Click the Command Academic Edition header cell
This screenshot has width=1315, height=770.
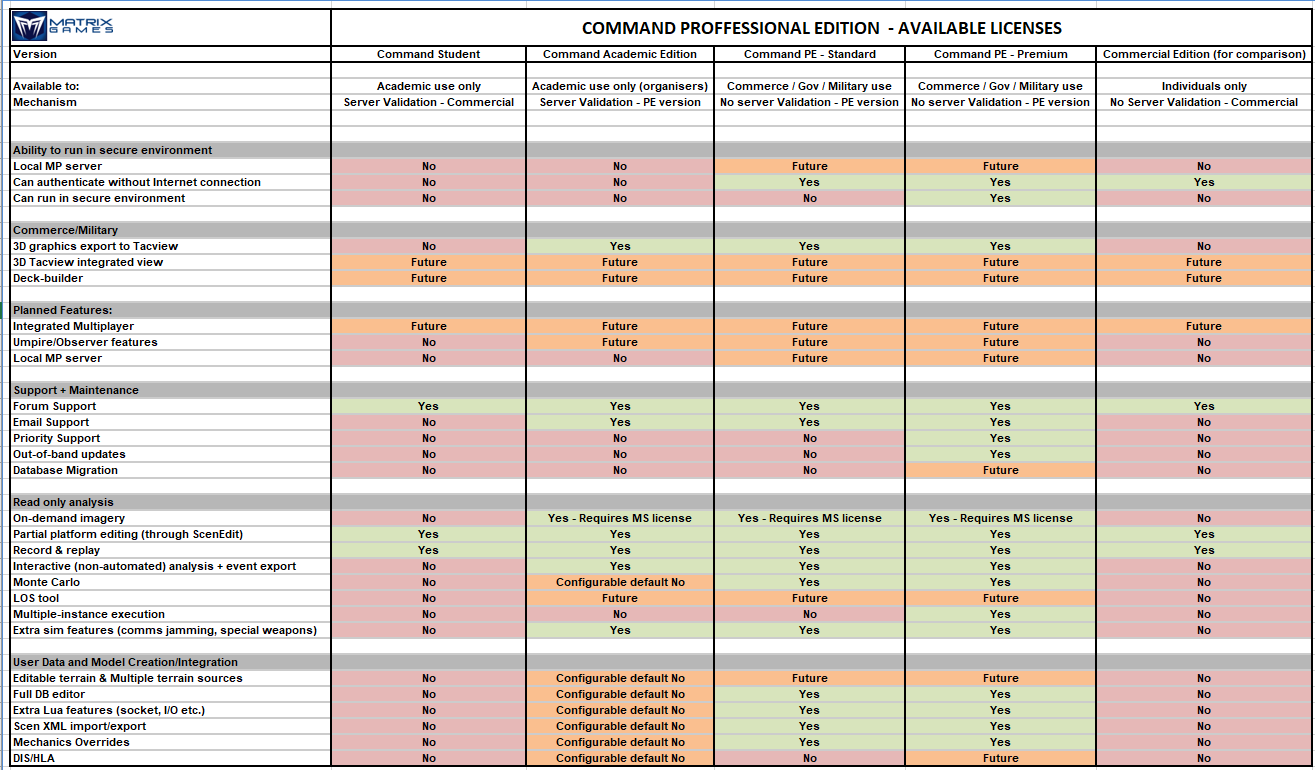click(620, 54)
